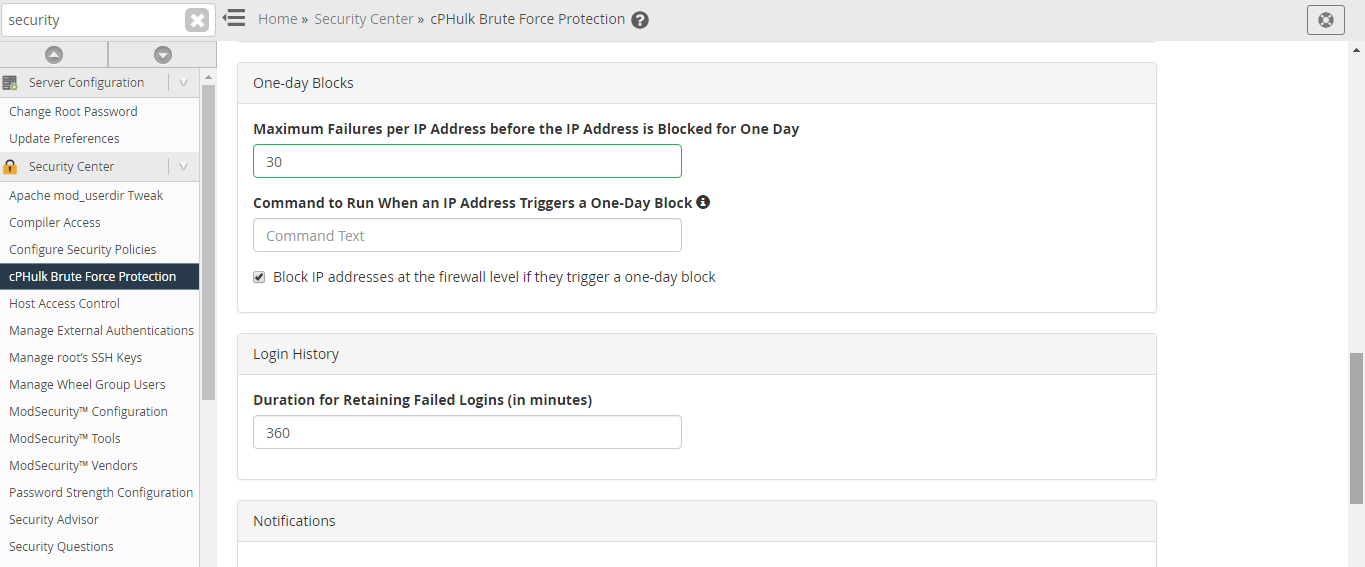Click the main page vertical scrollbar thumb

click(x=1356, y=428)
